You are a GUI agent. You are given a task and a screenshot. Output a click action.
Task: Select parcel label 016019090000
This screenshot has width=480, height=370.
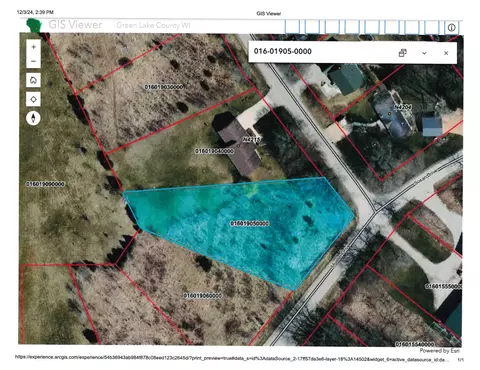coord(45,184)
